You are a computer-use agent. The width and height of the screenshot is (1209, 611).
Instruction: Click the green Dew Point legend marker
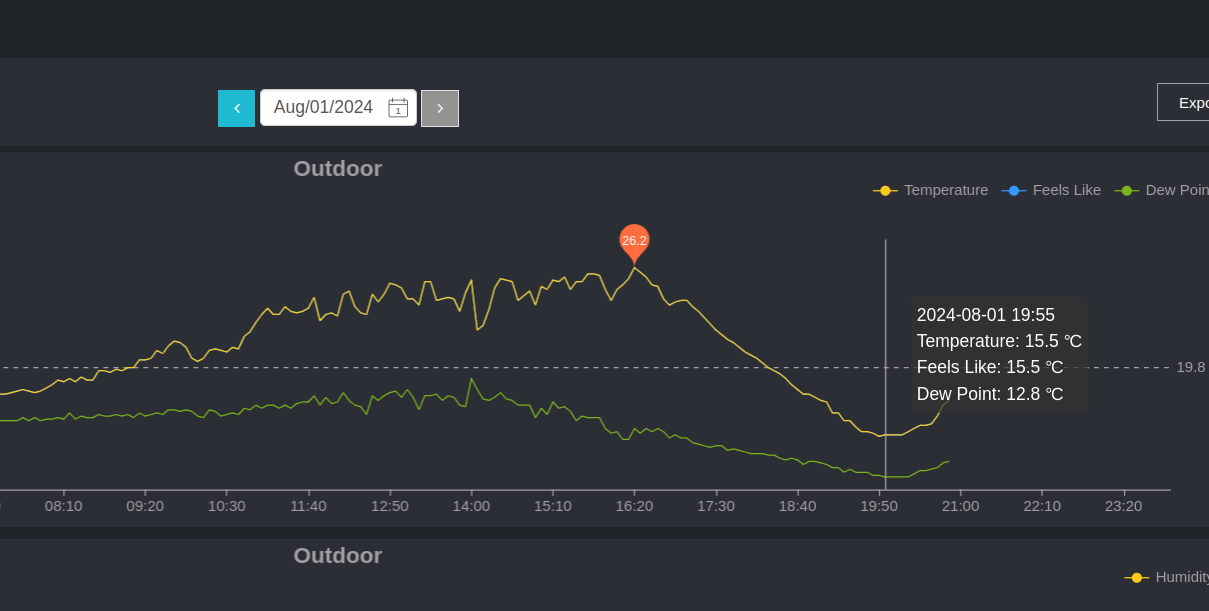coord(1127,190)
